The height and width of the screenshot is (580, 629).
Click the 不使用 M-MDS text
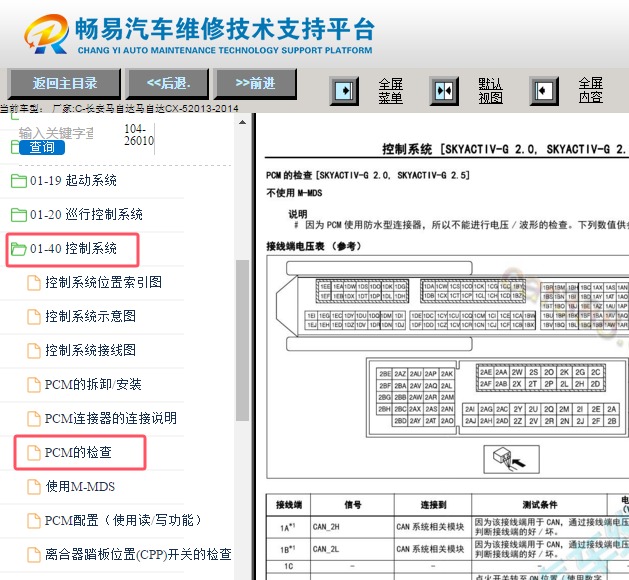294,193
